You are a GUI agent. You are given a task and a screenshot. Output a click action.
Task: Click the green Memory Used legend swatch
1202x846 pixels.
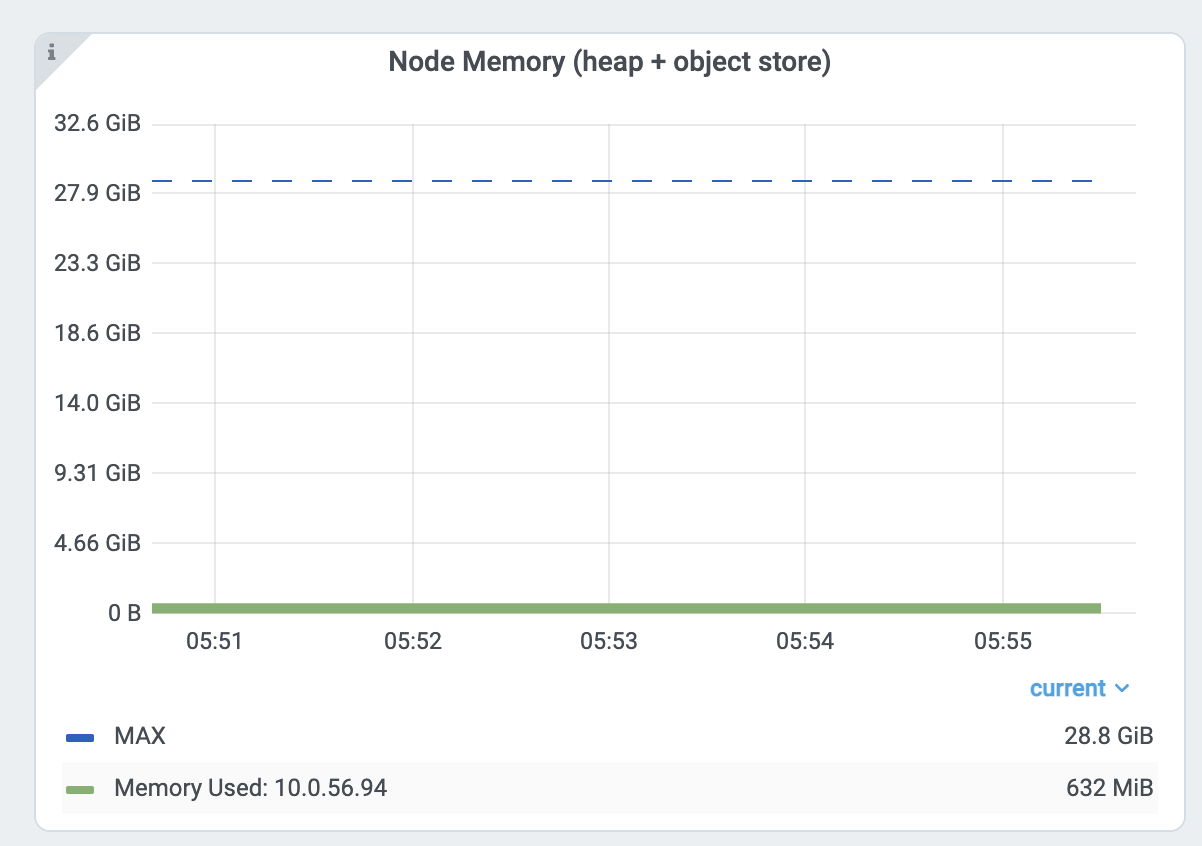coord(79,788)
